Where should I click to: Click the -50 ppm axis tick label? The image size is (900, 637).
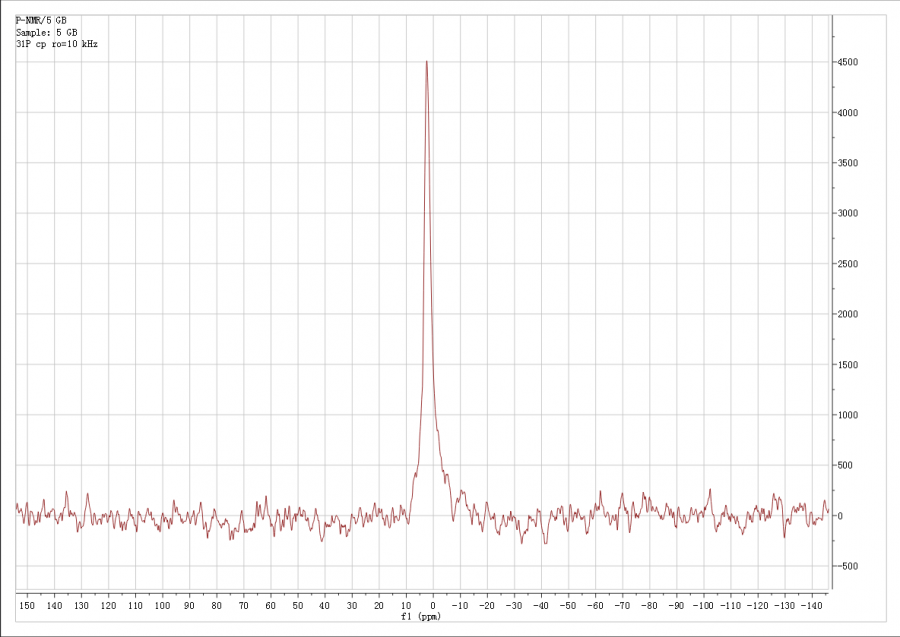(567, 605)
